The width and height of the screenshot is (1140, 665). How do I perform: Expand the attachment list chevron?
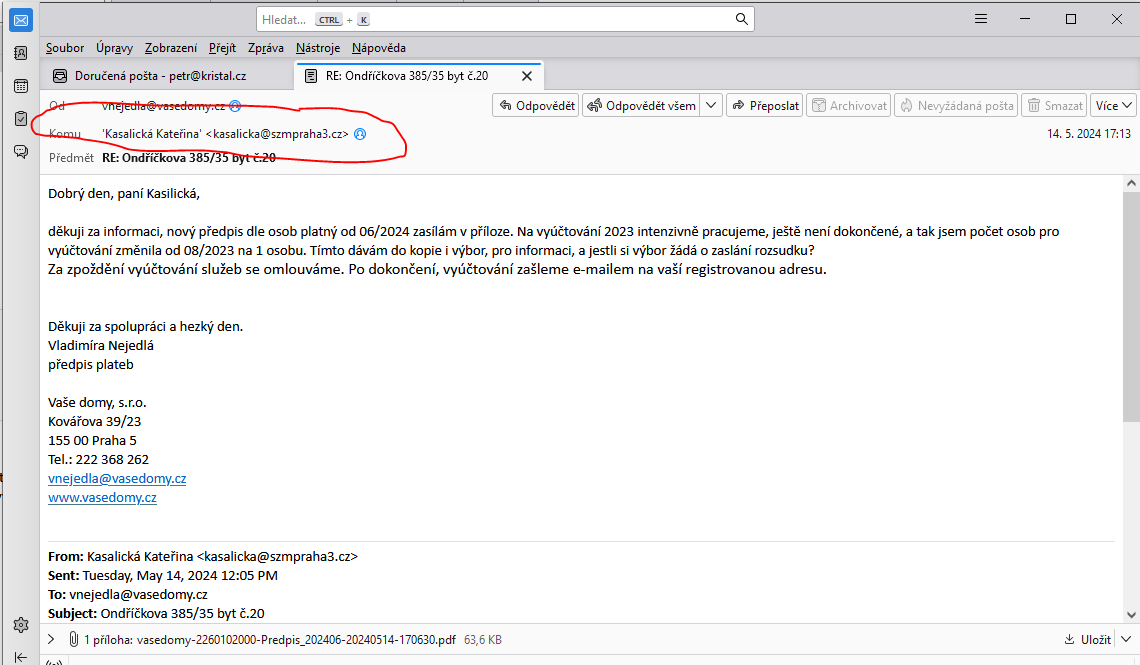[x=51, y=639]
